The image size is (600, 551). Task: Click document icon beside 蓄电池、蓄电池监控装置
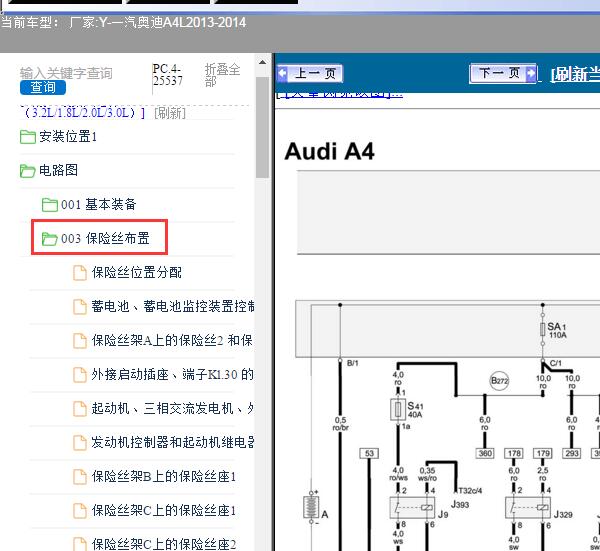(x=80, y=306)
